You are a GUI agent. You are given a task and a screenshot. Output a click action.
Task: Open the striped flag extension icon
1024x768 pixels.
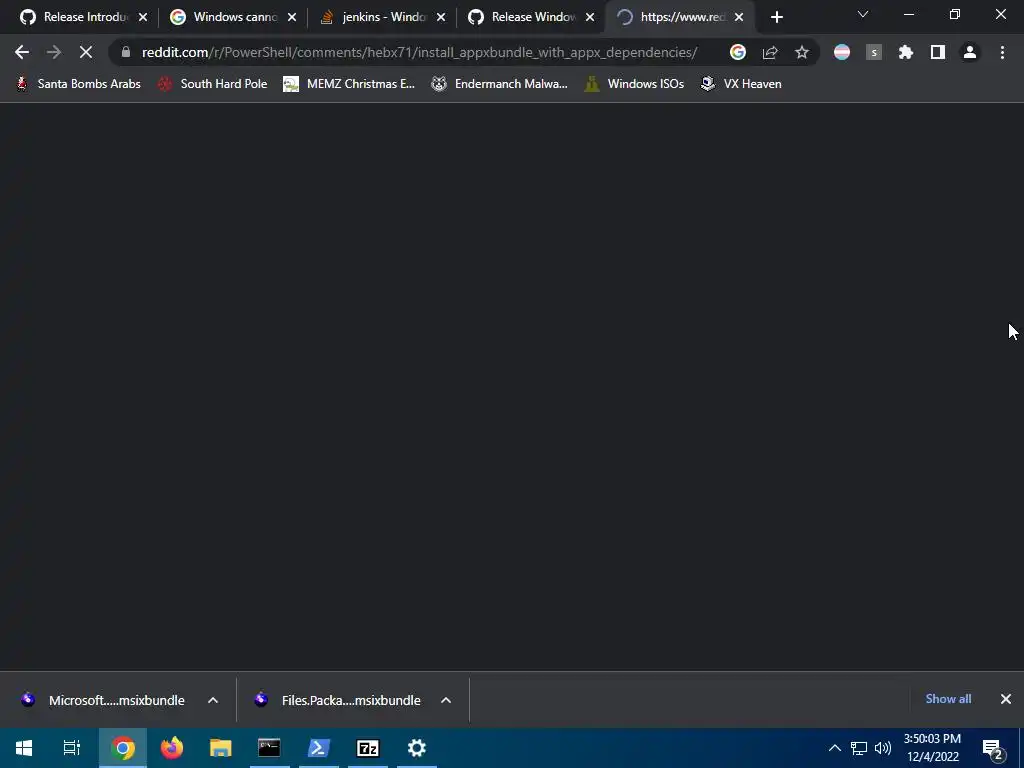click(842, 52)
